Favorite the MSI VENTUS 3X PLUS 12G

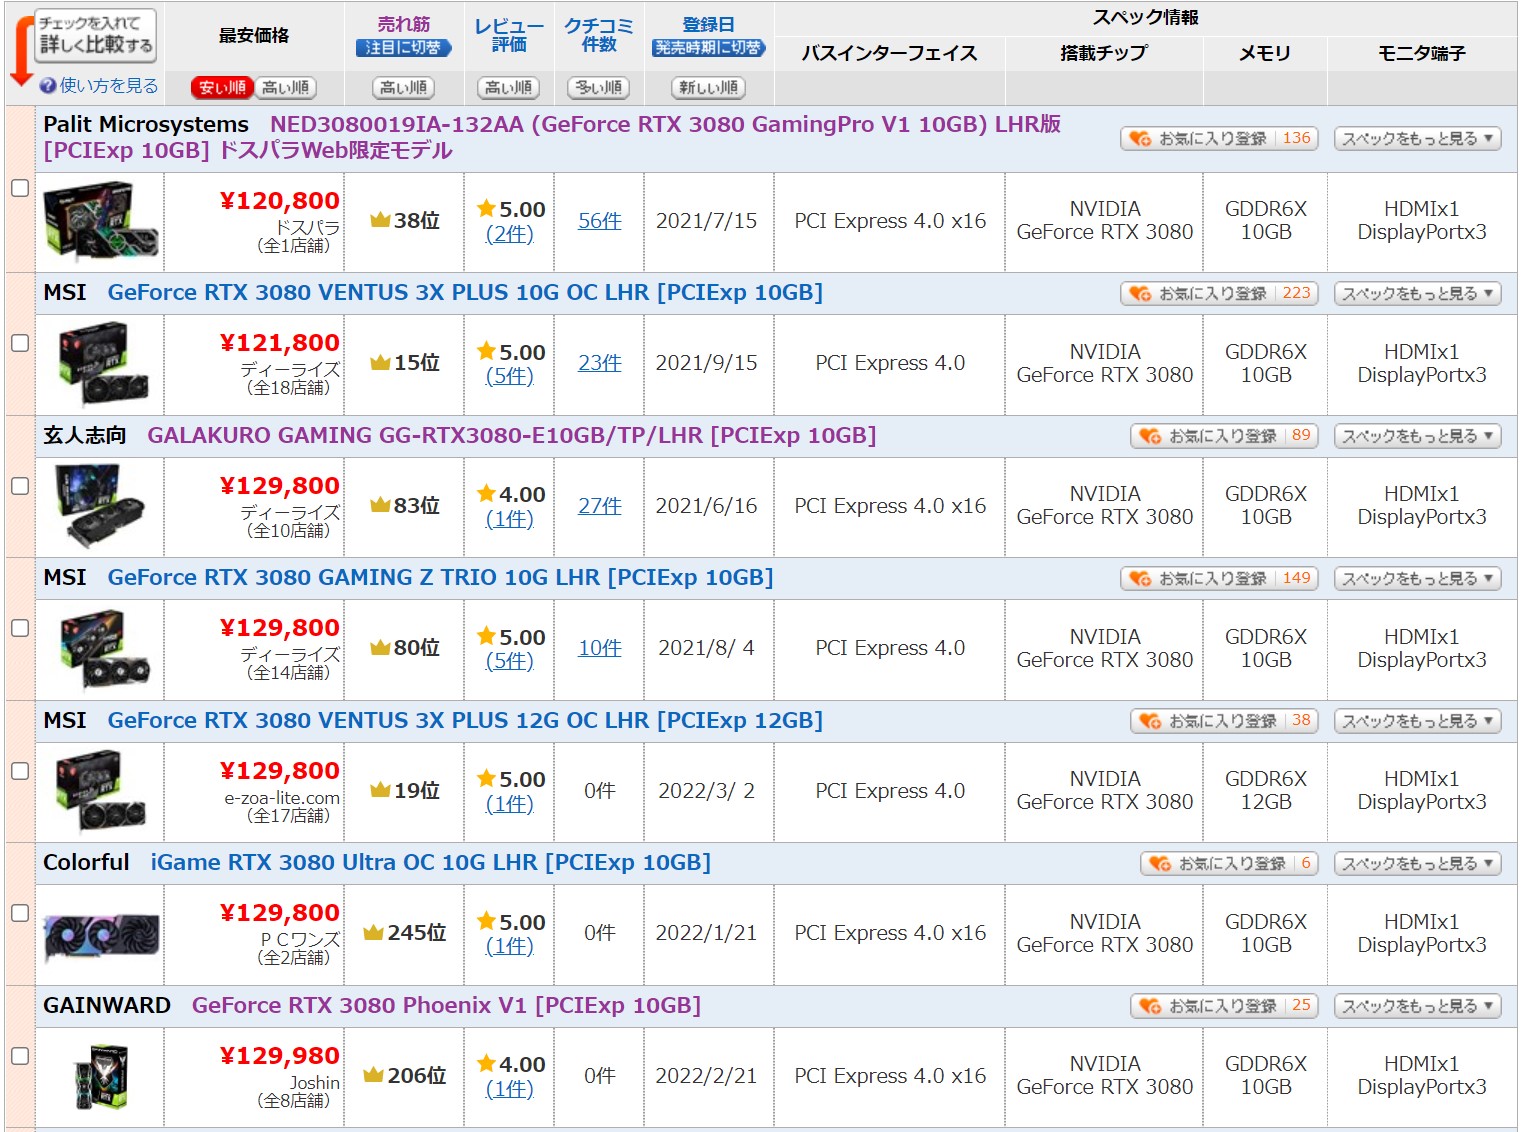pyautogui.click(x=1224, y=721)
